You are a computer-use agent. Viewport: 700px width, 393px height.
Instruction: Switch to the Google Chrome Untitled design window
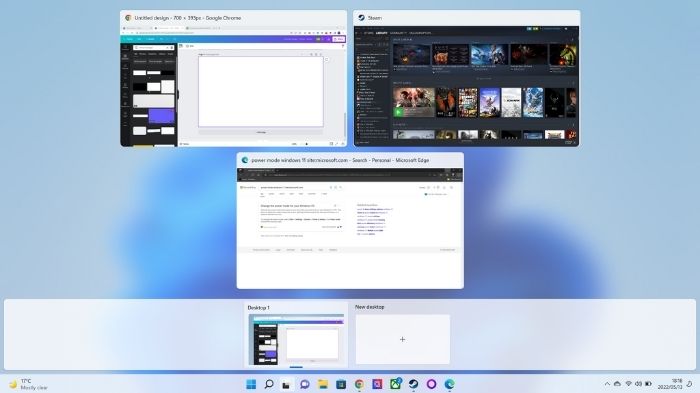(233, 79)
